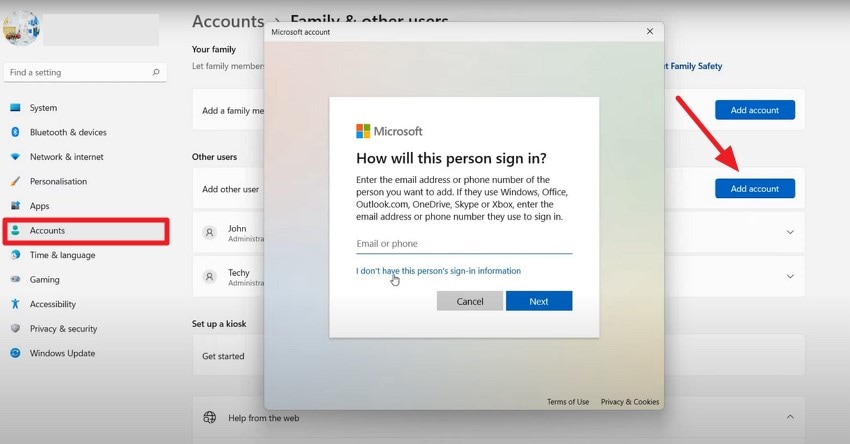Open System settings page

point(43,107)
